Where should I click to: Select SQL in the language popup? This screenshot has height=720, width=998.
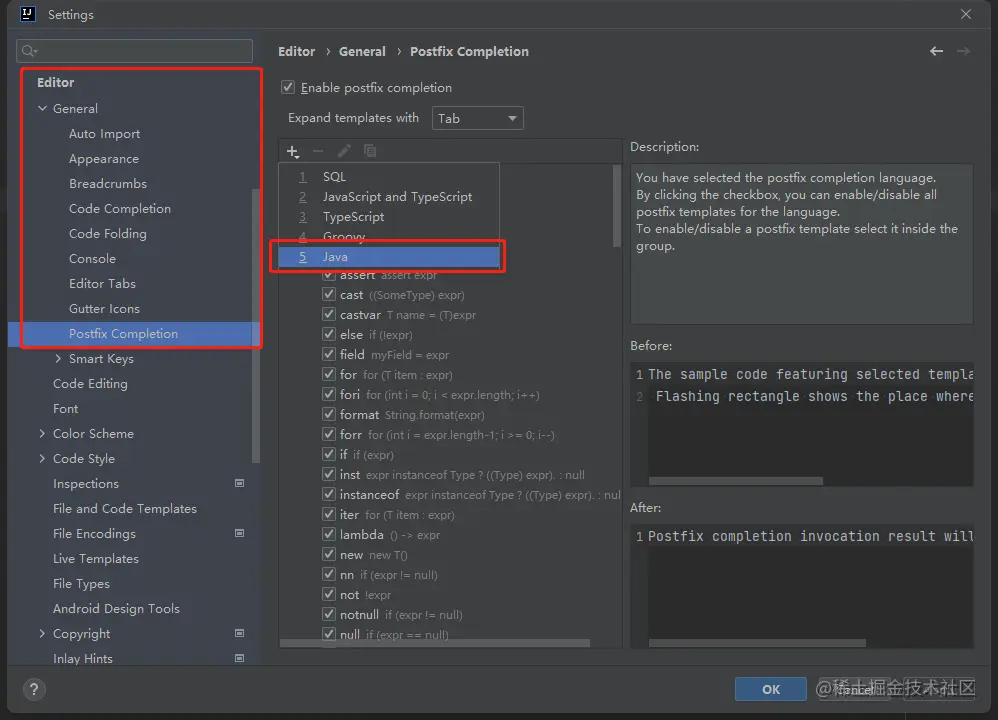[389, 176]
